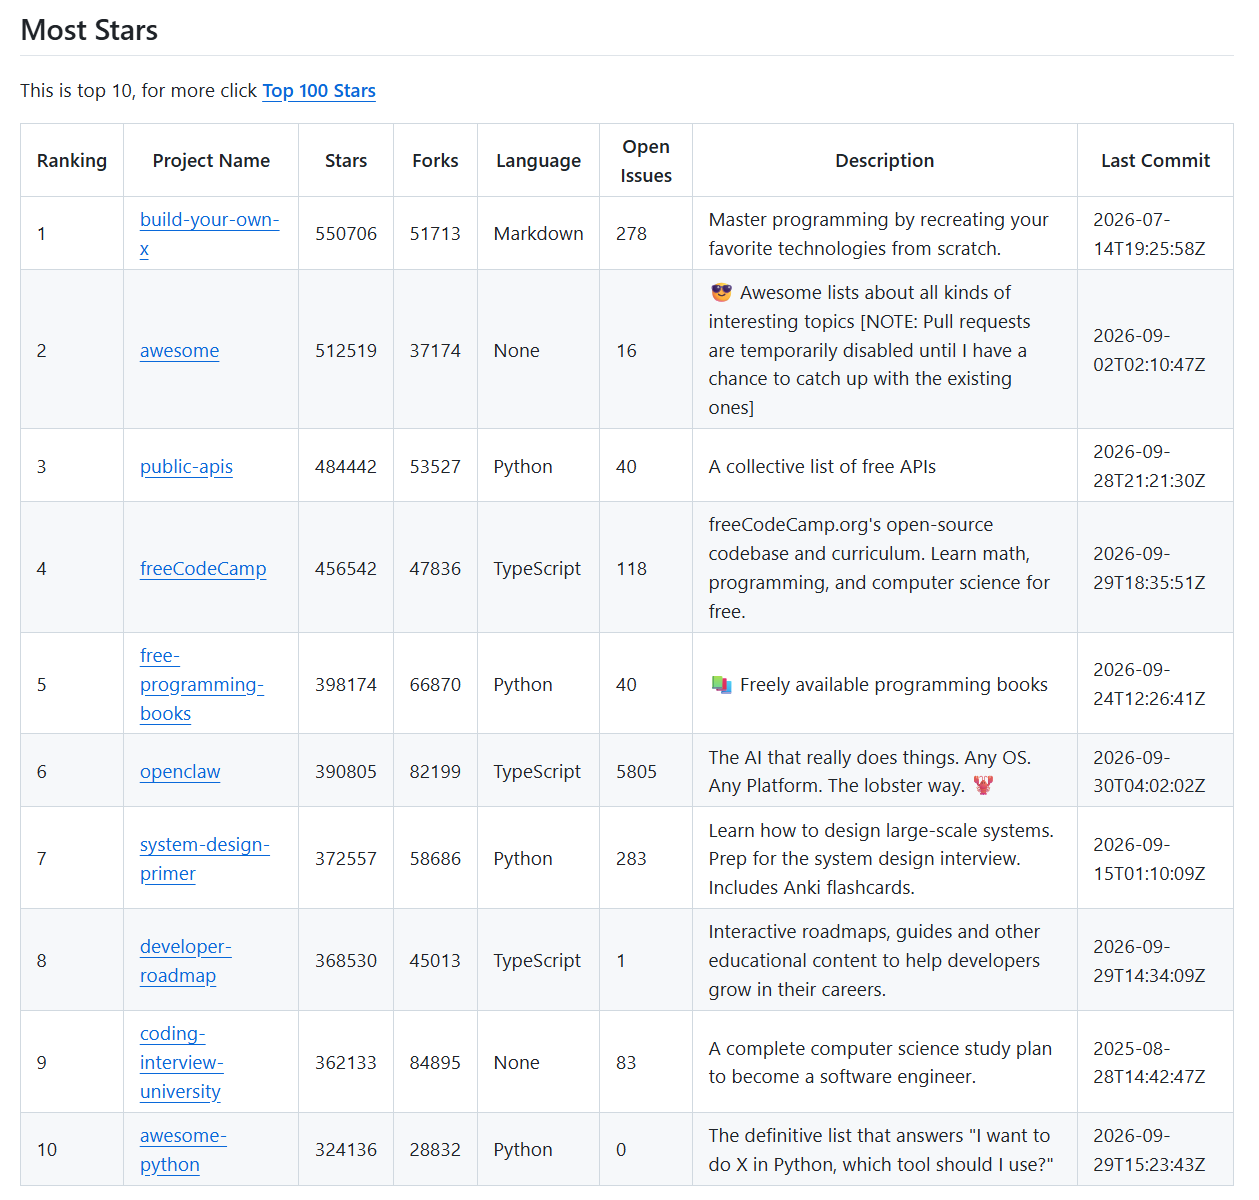Open the freeCodeCamp project link
The width and height of the screenshot is (1259, 1200).
click(x=203, y=569)
